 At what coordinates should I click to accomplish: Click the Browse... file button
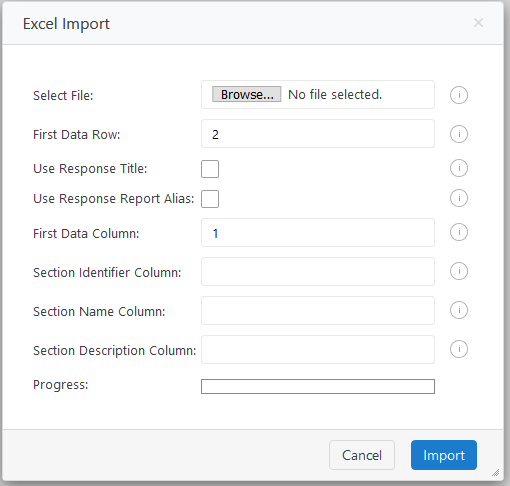[x=247, y=94]
